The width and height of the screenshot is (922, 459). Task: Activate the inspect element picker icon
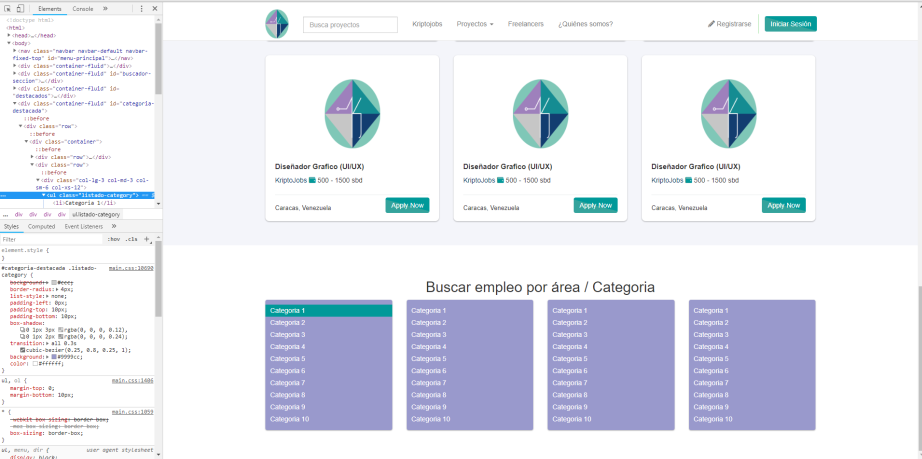[x=8, y=9]
